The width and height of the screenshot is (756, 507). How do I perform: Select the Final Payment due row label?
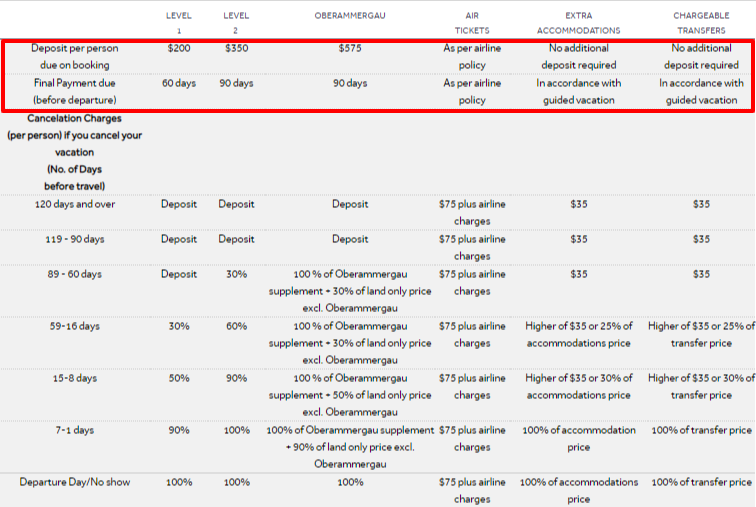[75, 92]
